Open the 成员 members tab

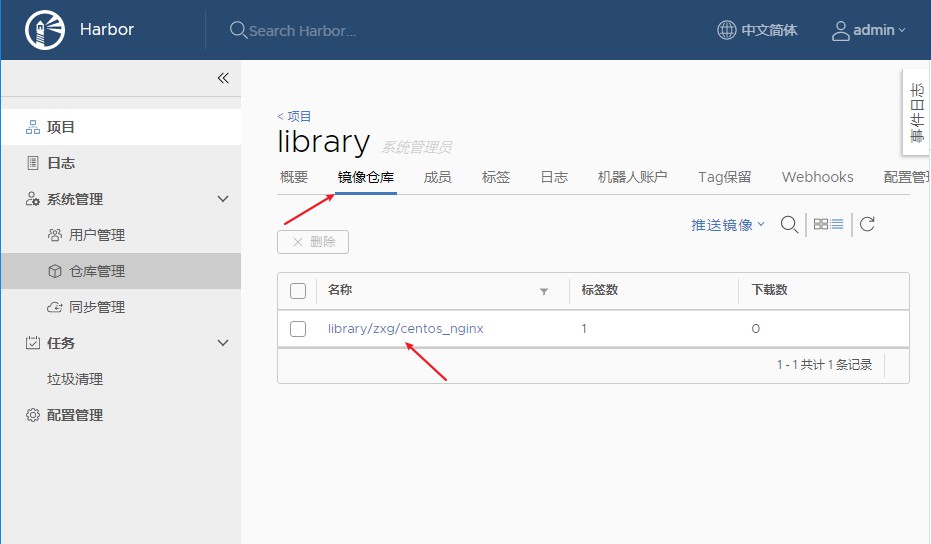click(438, 177)
